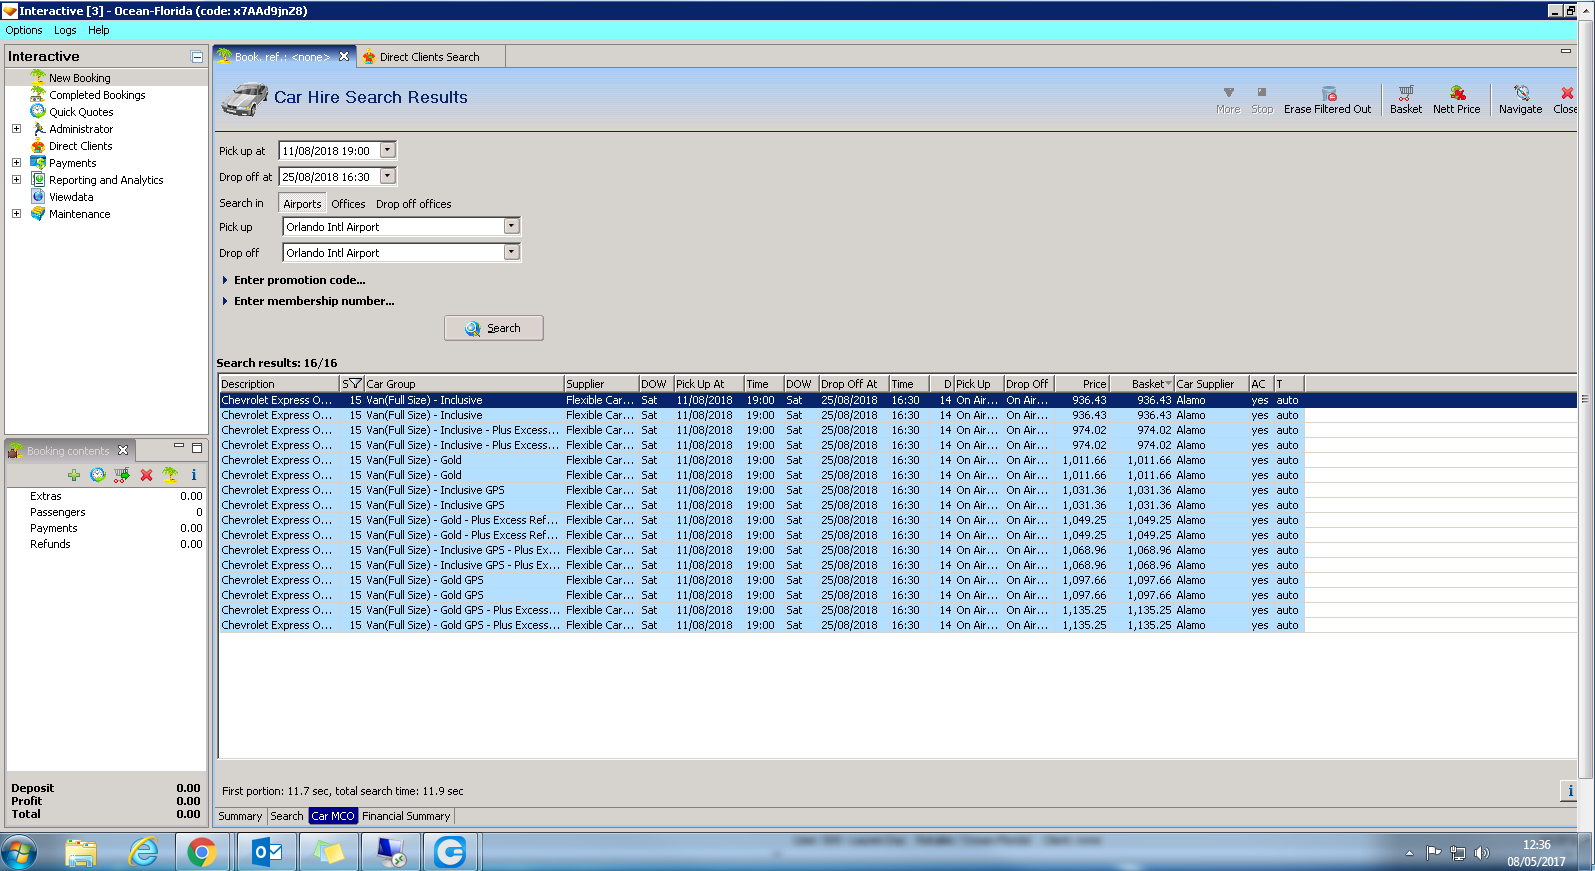Sort results by Car Supplier column header
This screenshot has height=871, width=1595.
point(1211,384)
